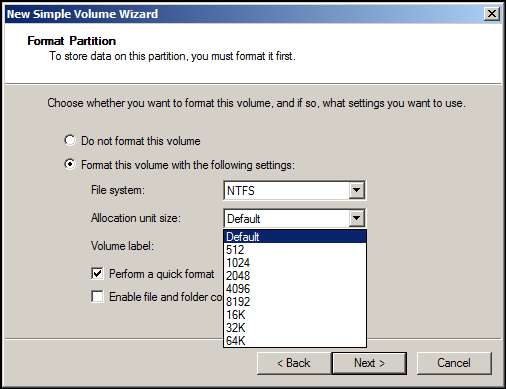Cancel the New Simple Volume Wizard

coord(454,363)
